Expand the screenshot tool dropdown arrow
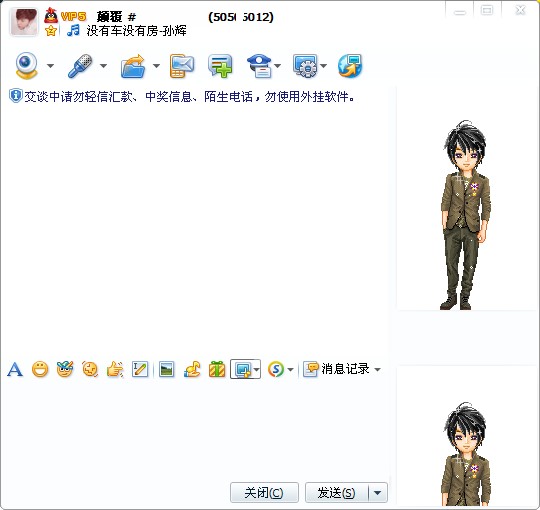 (x=257, y=370)
